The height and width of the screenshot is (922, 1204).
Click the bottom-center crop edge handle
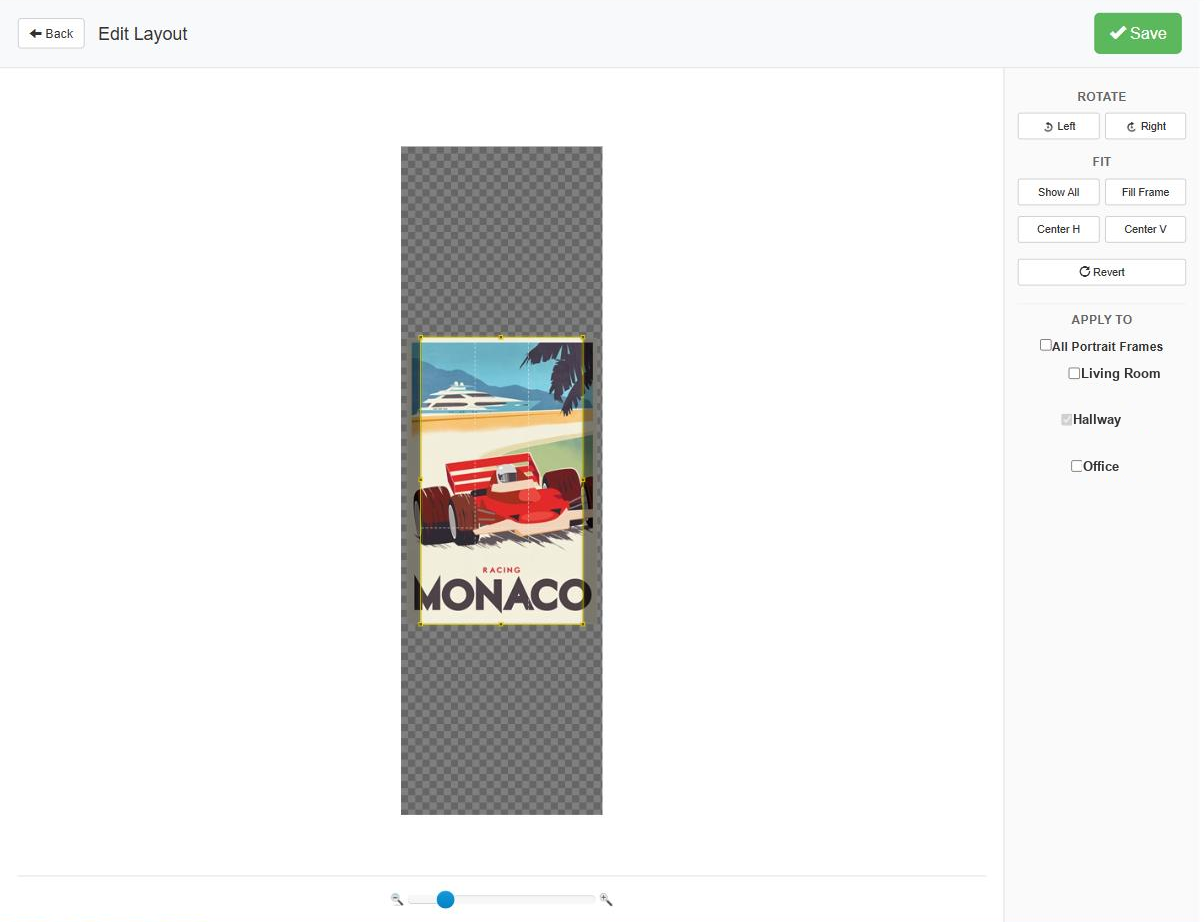tap(501, 624)
